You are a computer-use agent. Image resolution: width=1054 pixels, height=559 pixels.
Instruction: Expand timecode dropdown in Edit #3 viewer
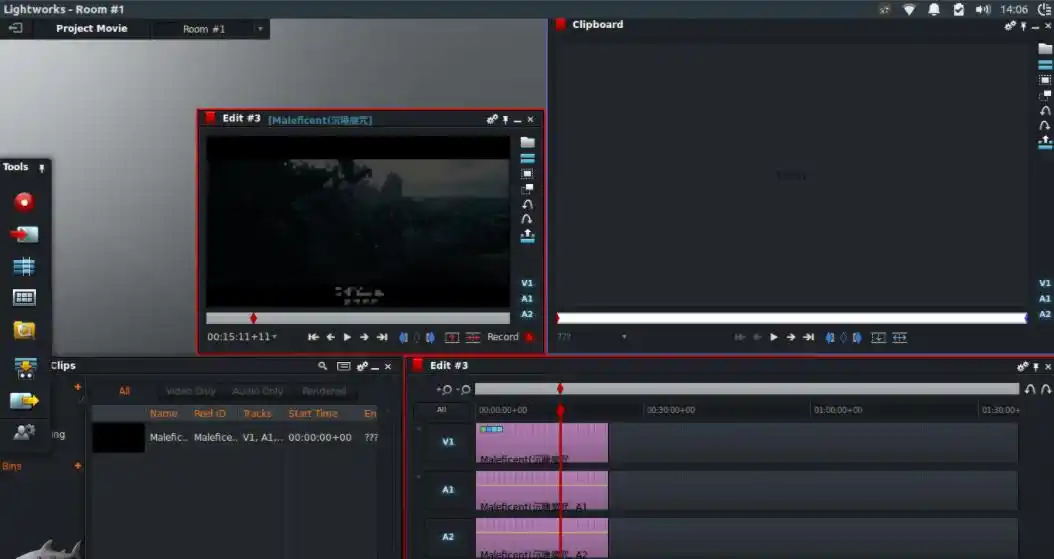pos(275,338)
